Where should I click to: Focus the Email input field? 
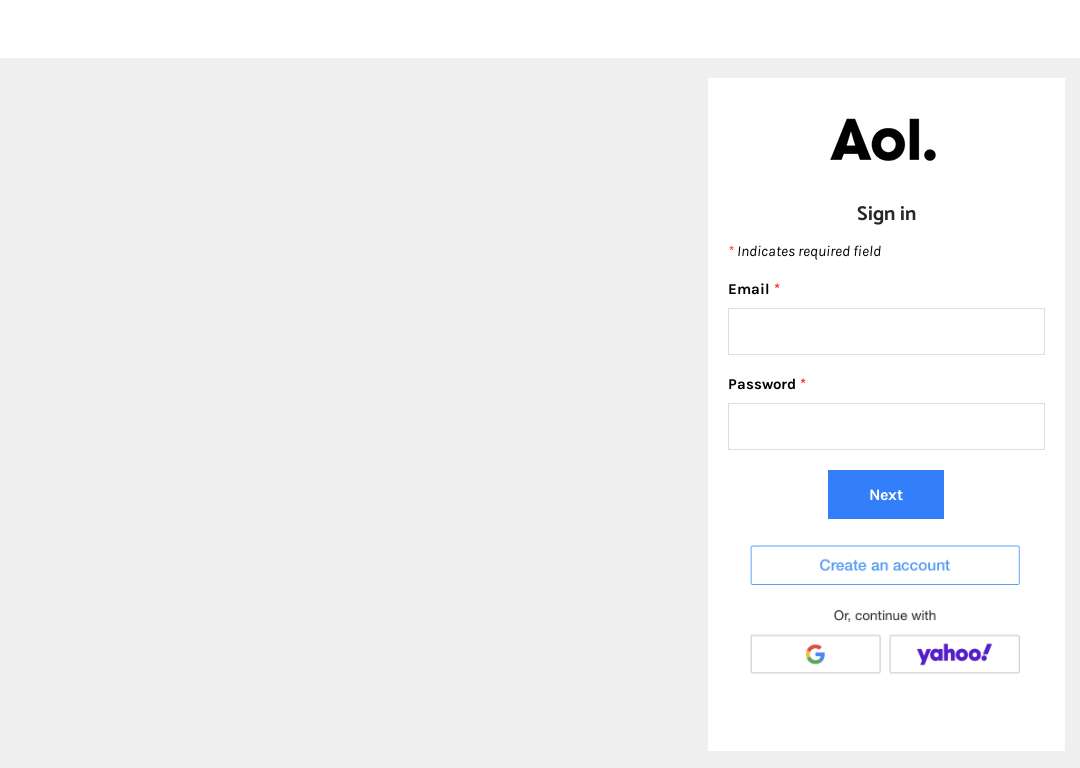pos(886,331)
